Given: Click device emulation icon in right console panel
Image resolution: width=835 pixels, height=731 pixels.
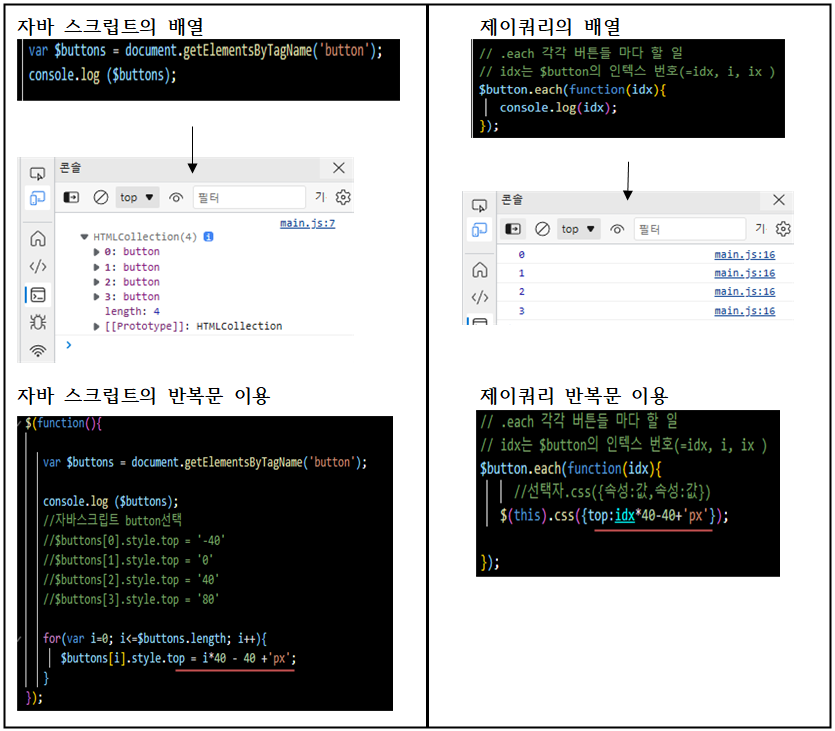Looking at the screenshot, I should pos(479,230).
